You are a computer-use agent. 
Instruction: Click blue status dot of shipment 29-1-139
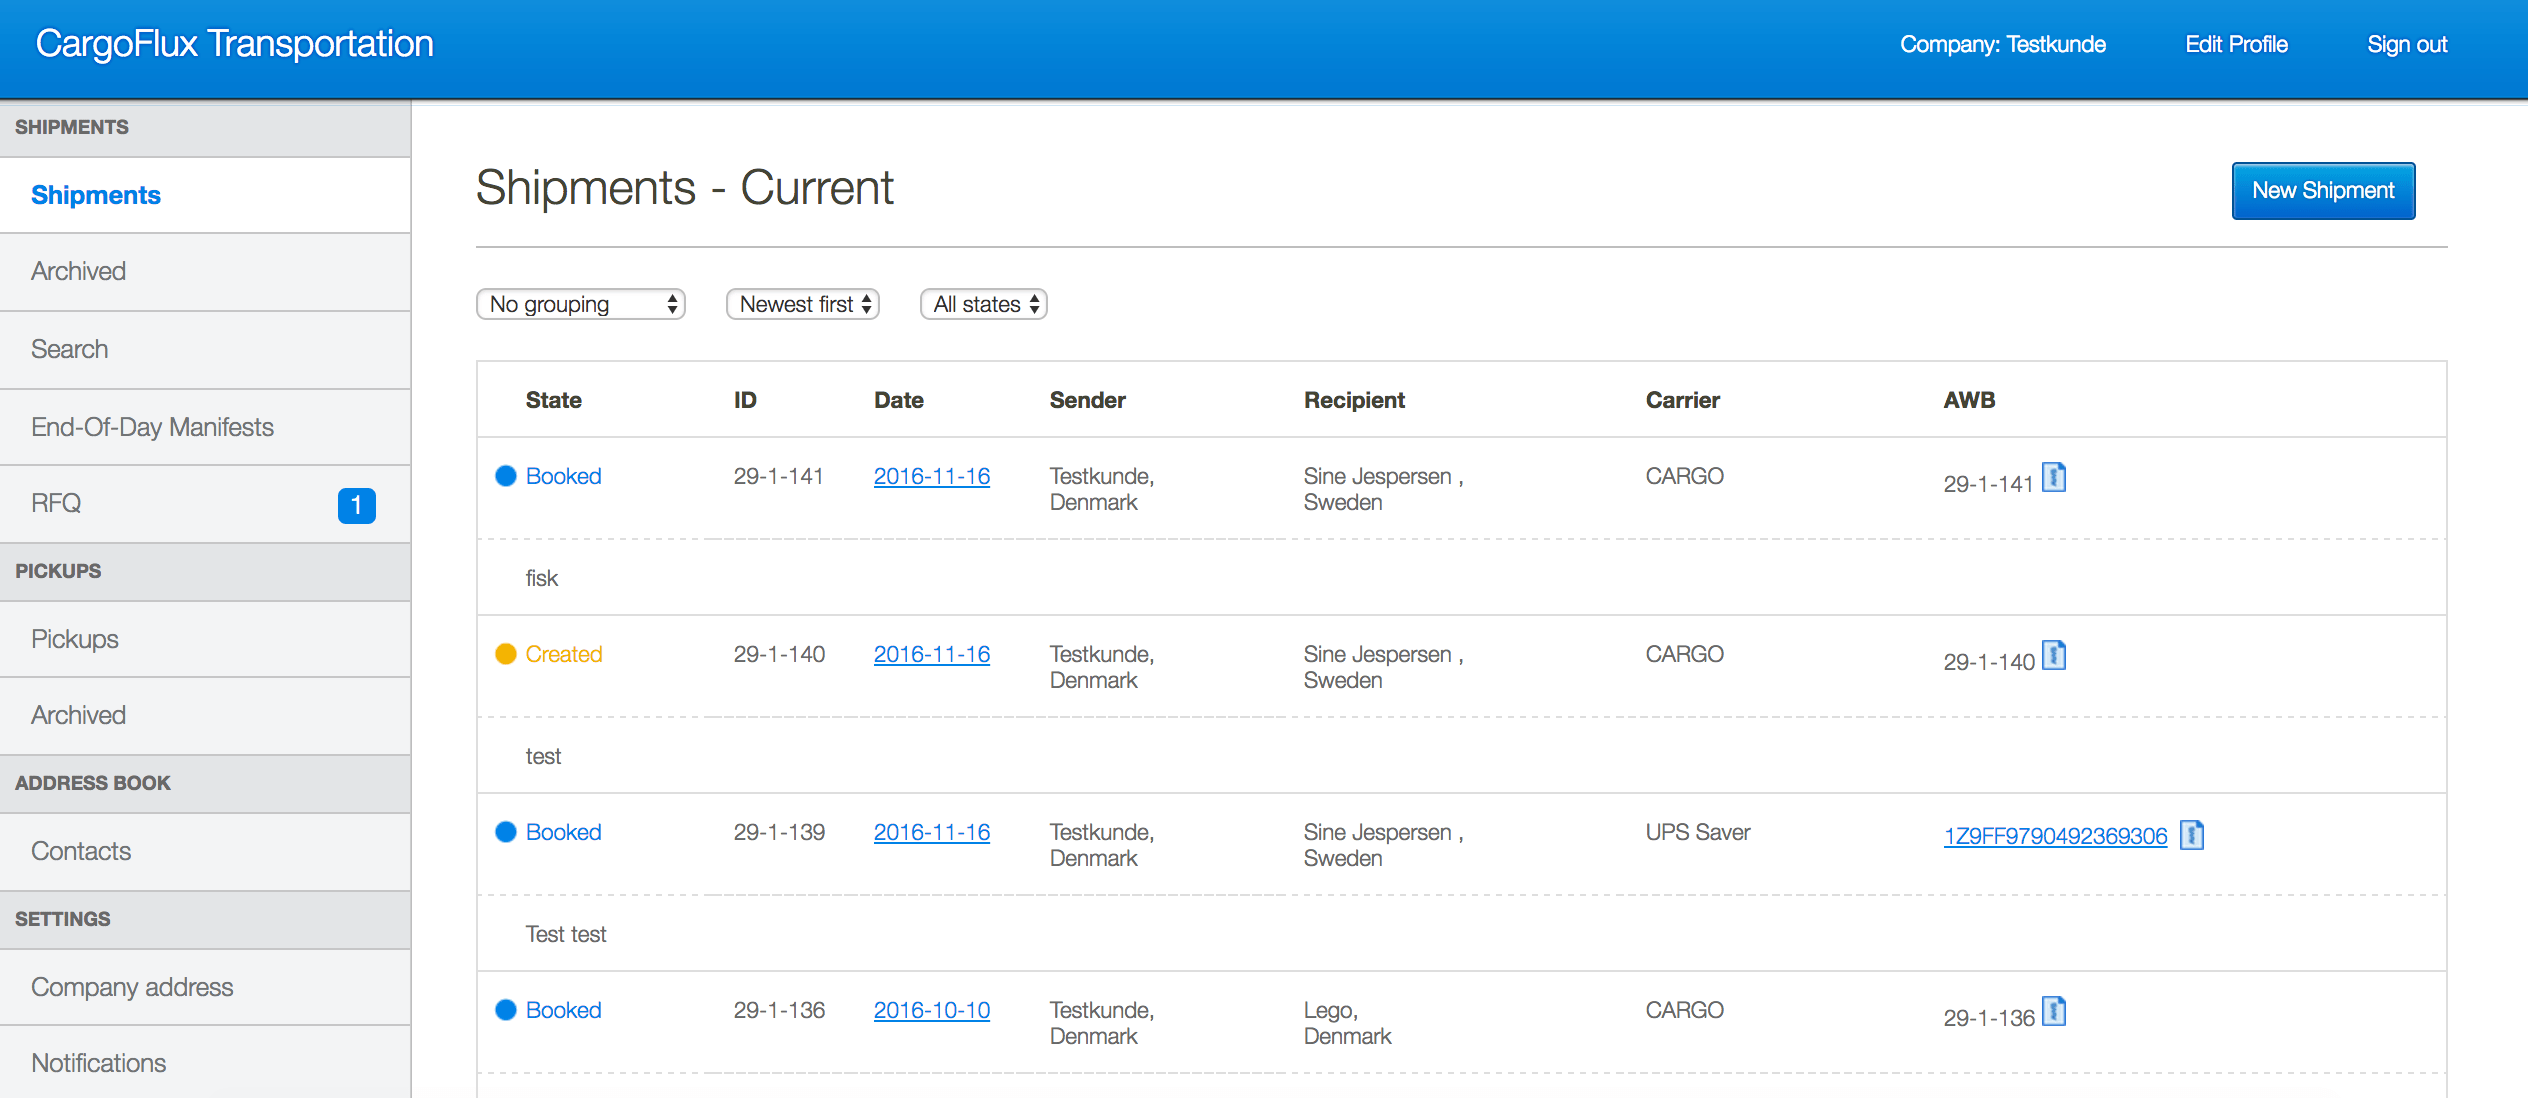[x=506, y=832]
